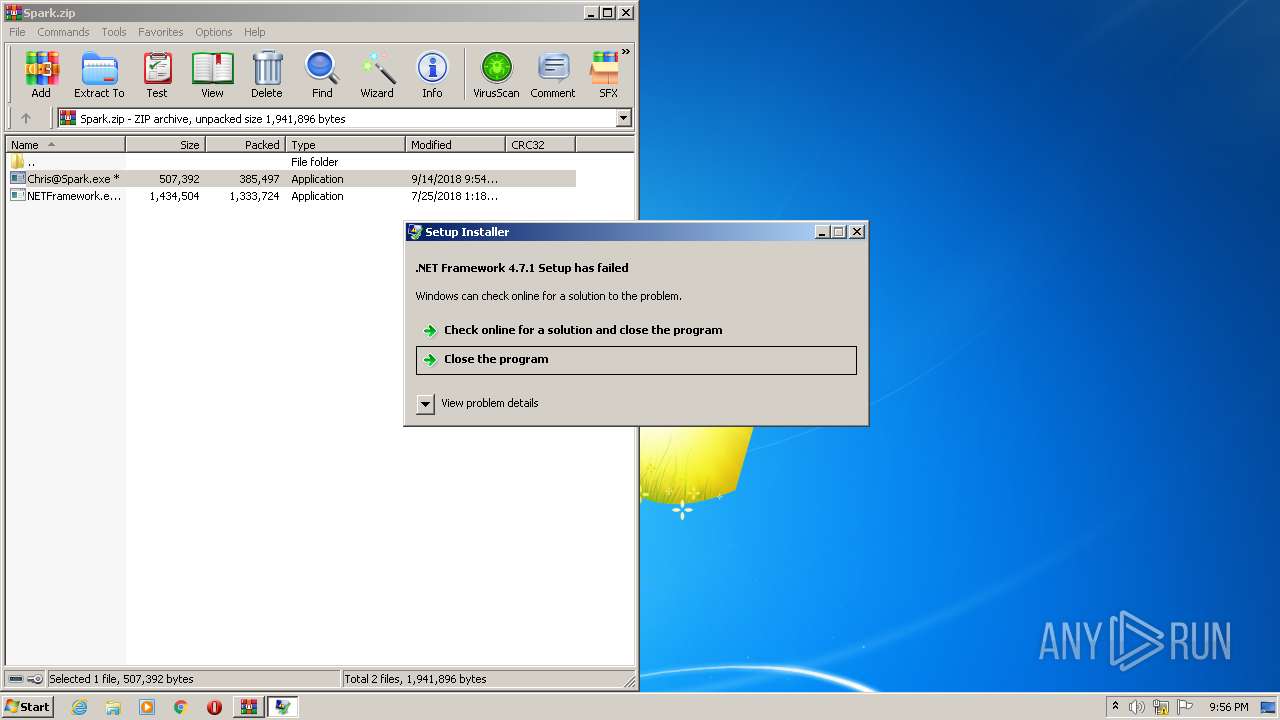Launch Chrome from taskbar

click(181, 707)
